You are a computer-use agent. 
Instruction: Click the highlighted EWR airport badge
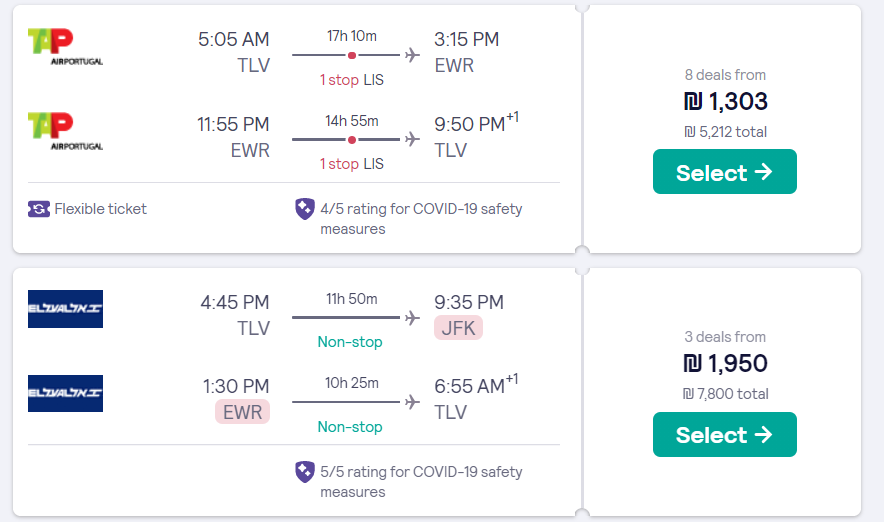tap(242, 412)
